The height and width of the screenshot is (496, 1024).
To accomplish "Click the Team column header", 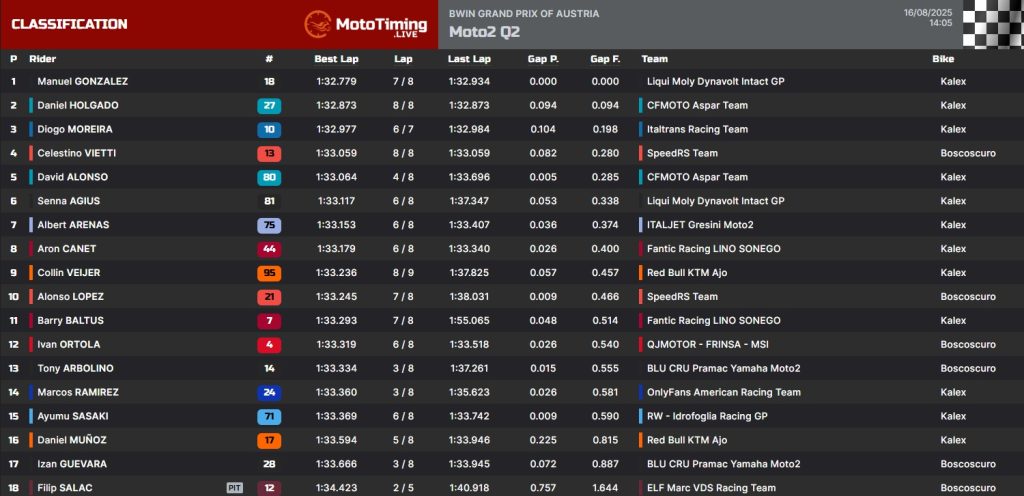I will pos(654,59).
